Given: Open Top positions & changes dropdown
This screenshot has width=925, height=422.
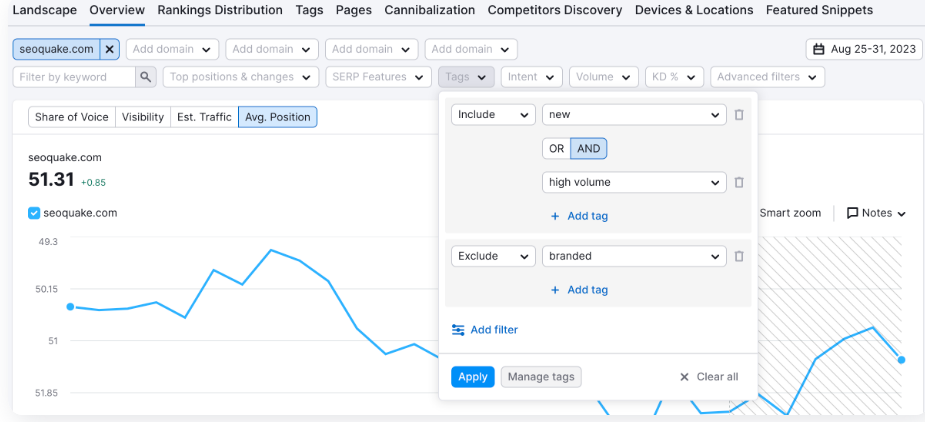Looking at the screenshot, I should [x=241, y=77].
